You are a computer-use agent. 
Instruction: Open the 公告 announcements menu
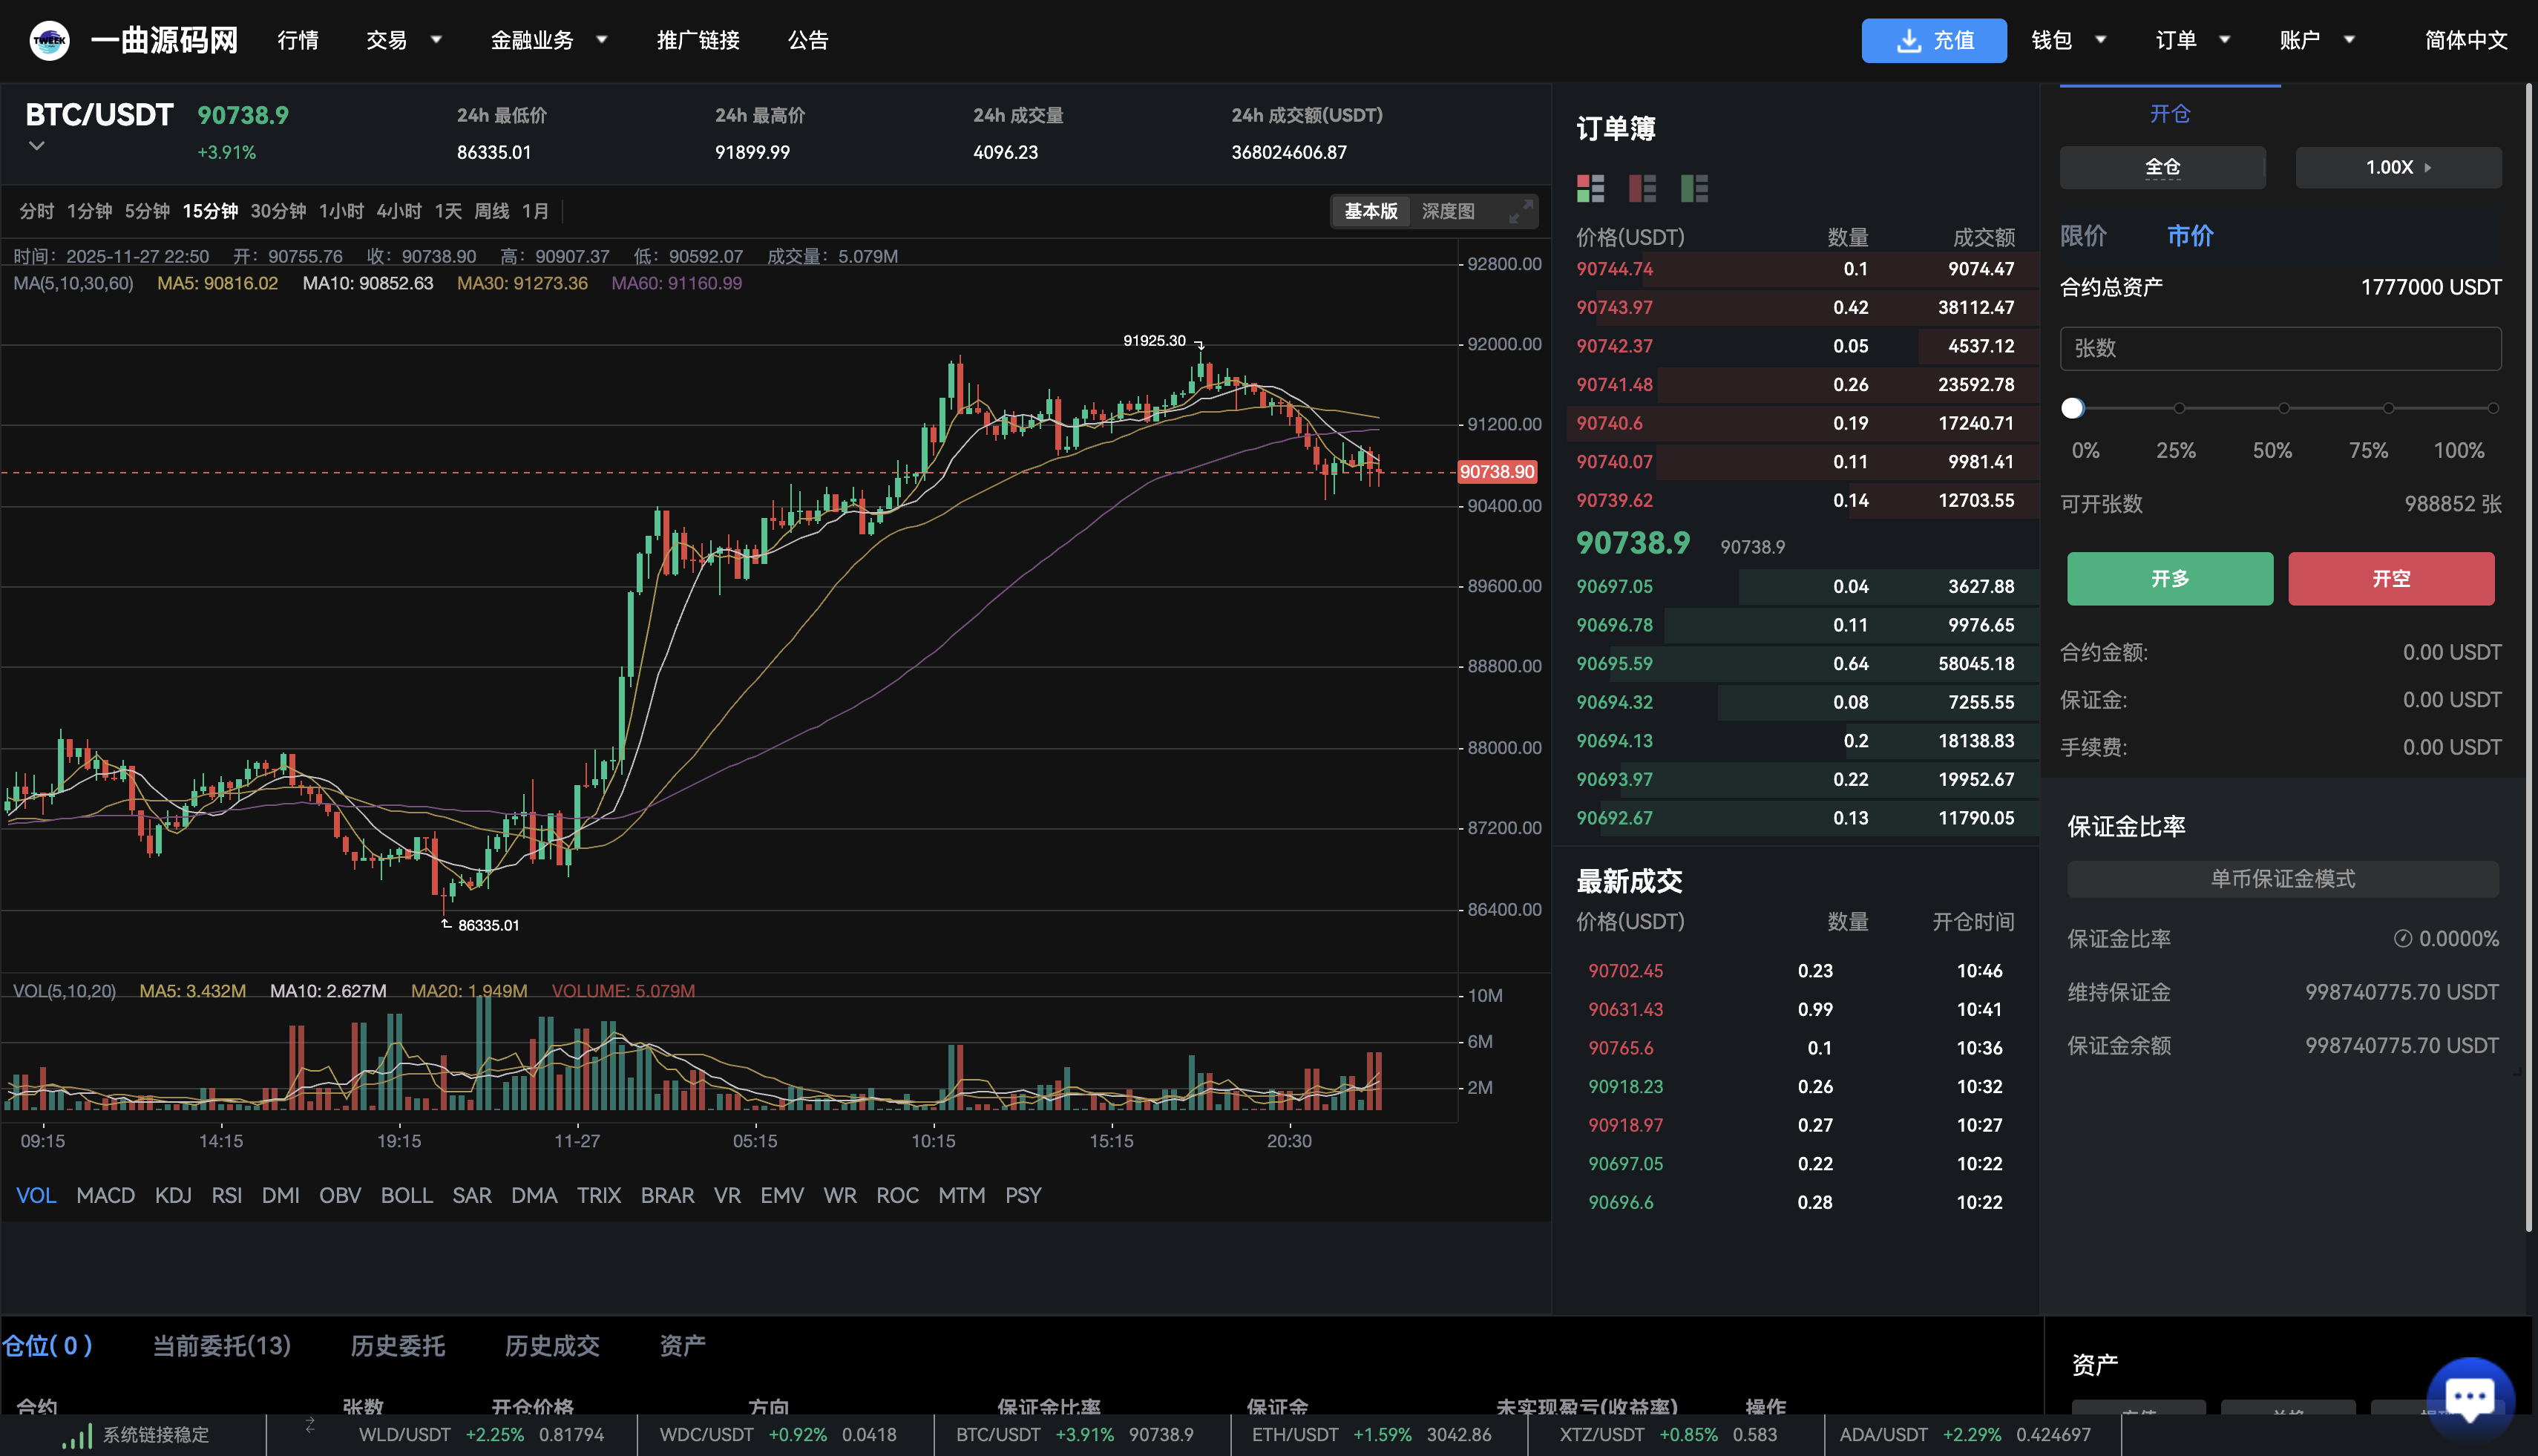pyautogui.click(x=809, y=40)
